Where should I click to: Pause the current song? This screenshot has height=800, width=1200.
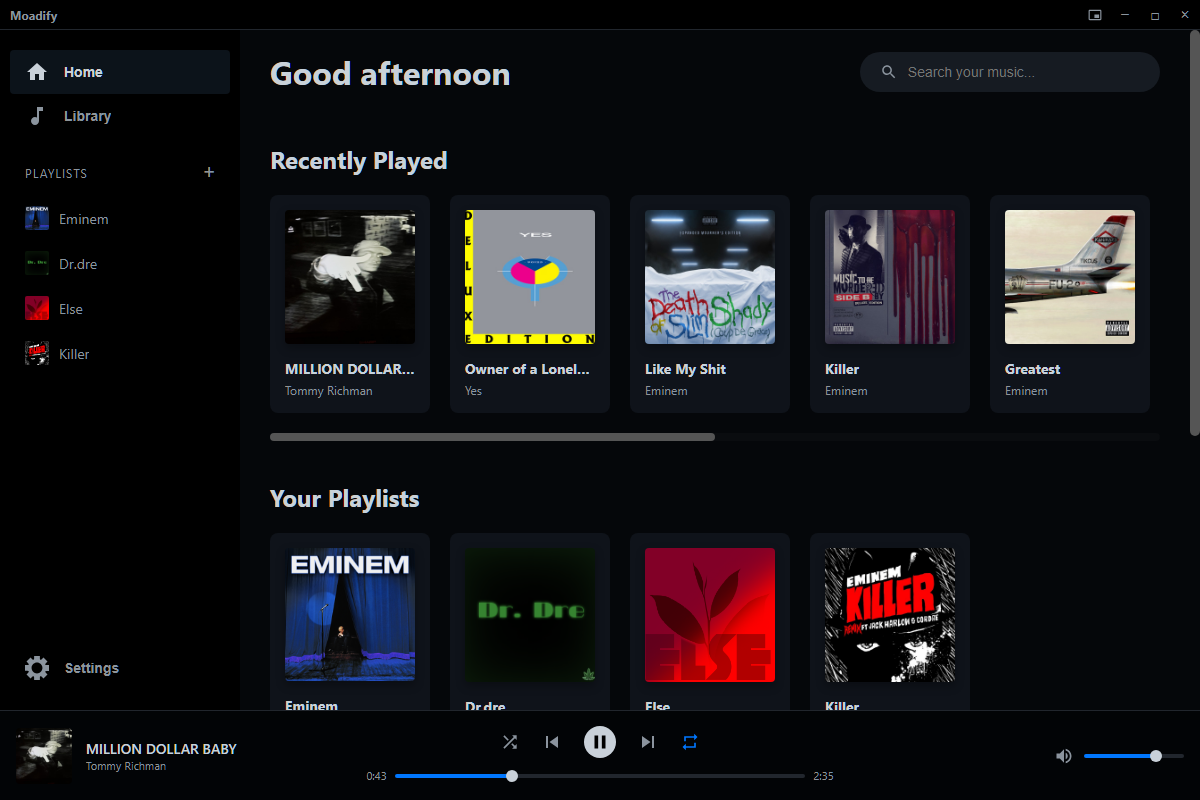click(x=600, y=742)
